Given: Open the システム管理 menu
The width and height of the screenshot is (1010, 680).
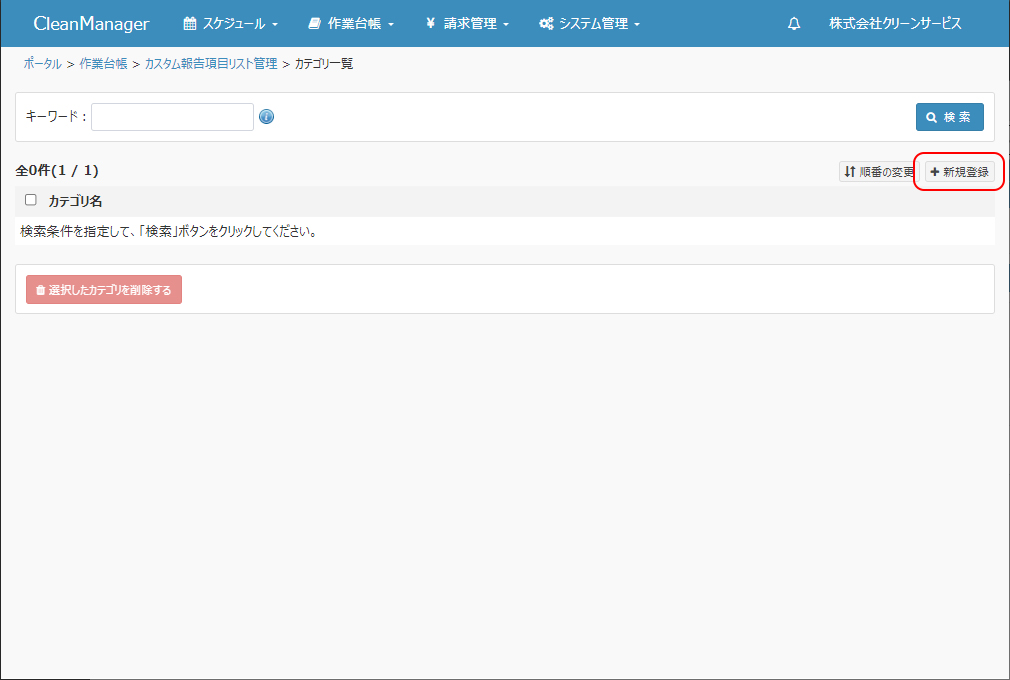Looking at the screenshot, I should (589, 24).
